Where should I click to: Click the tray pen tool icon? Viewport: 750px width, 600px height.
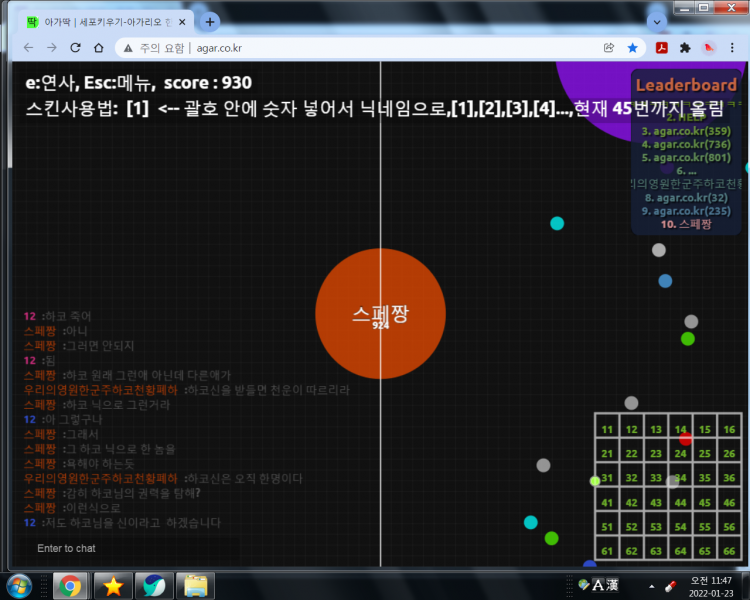(671, 586)
